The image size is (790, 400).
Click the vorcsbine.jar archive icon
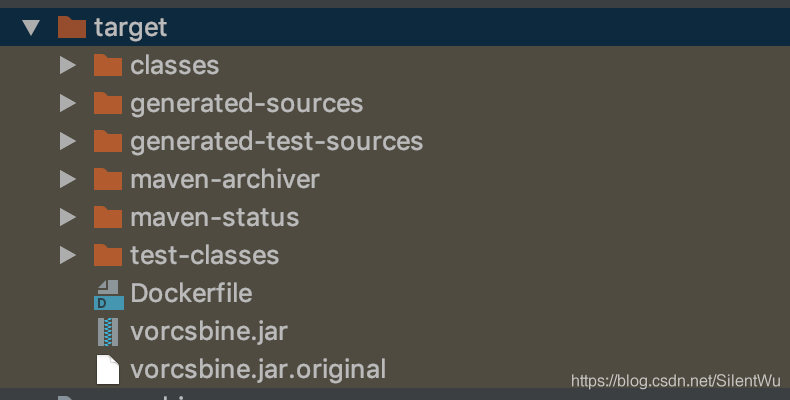107,331
